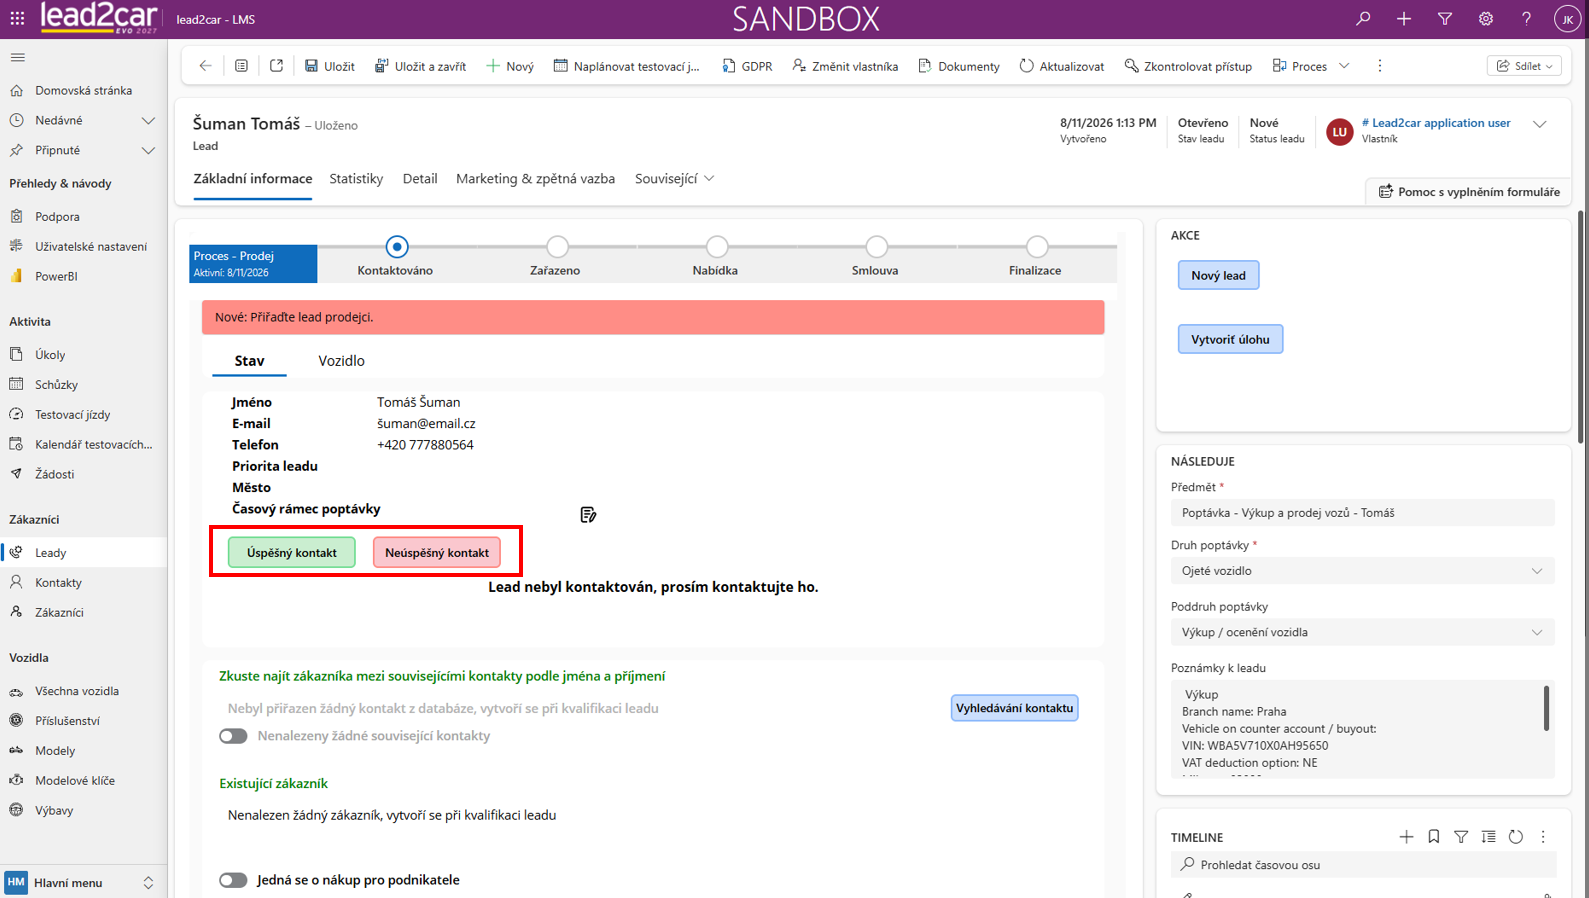This screenshot has height=898, width=1589.
Task: Expand the record header details chevron
Action: (1539, 125)
